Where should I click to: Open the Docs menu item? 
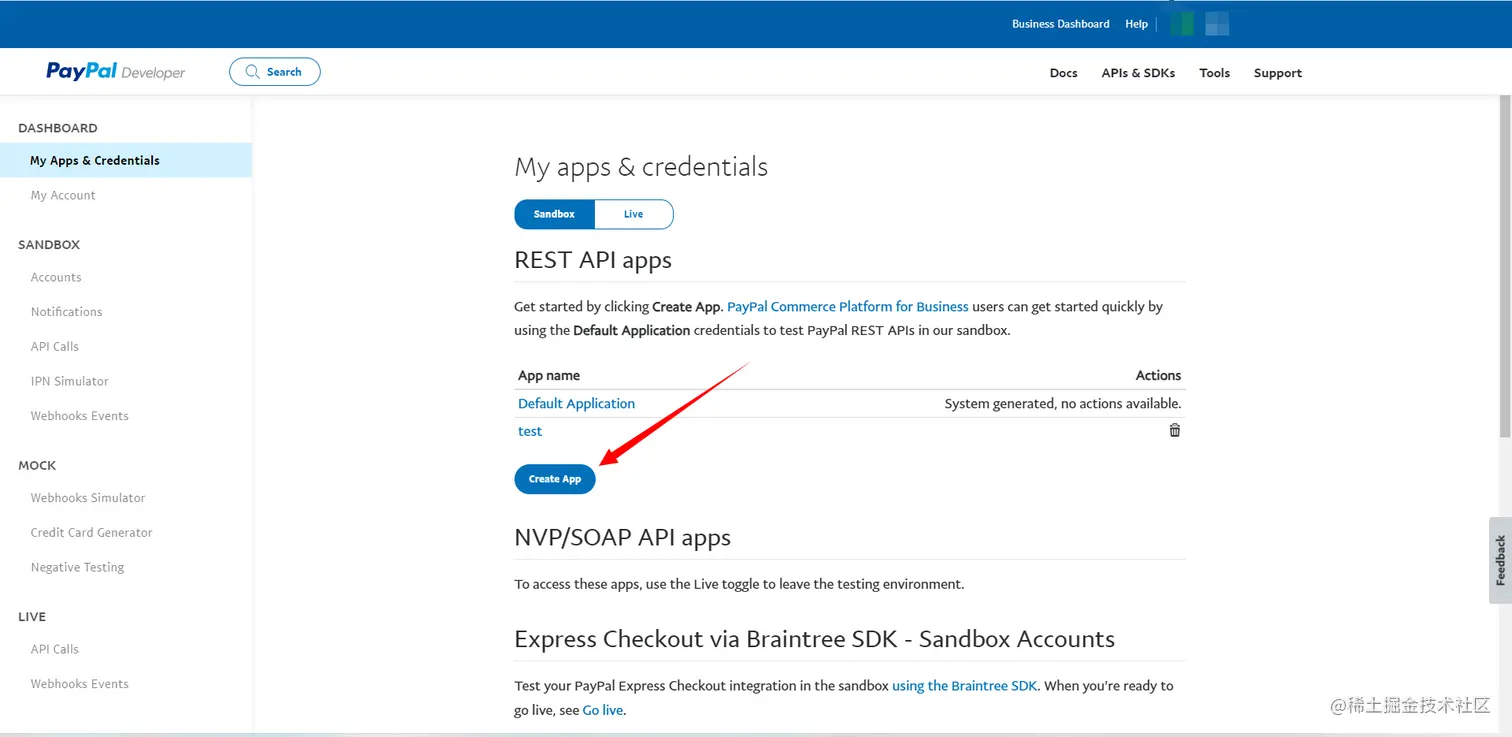tap(1063, 73)
